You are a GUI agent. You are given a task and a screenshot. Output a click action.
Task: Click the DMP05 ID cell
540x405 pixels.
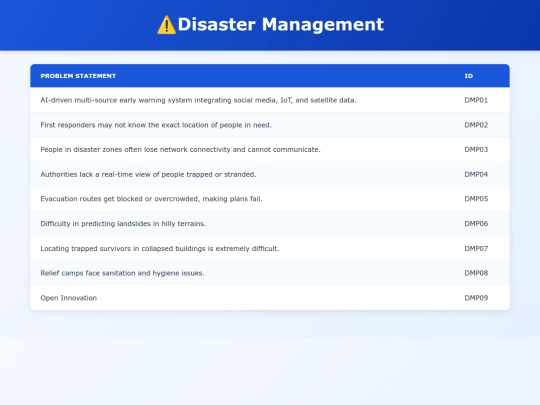pos(476,199)
